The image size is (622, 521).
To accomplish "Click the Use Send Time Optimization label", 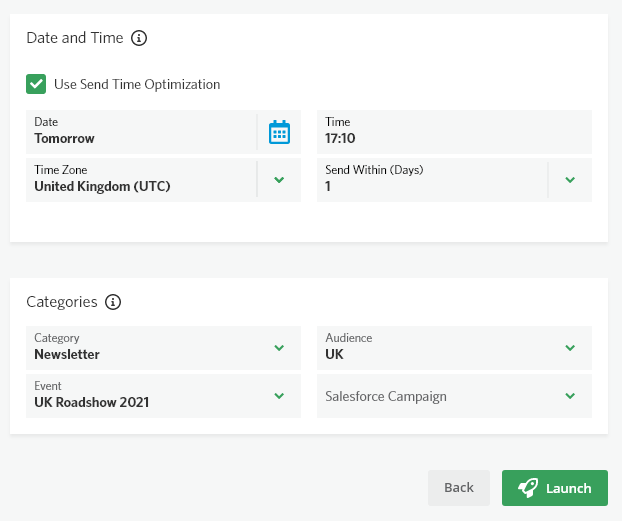I will (x=137, y=84).
